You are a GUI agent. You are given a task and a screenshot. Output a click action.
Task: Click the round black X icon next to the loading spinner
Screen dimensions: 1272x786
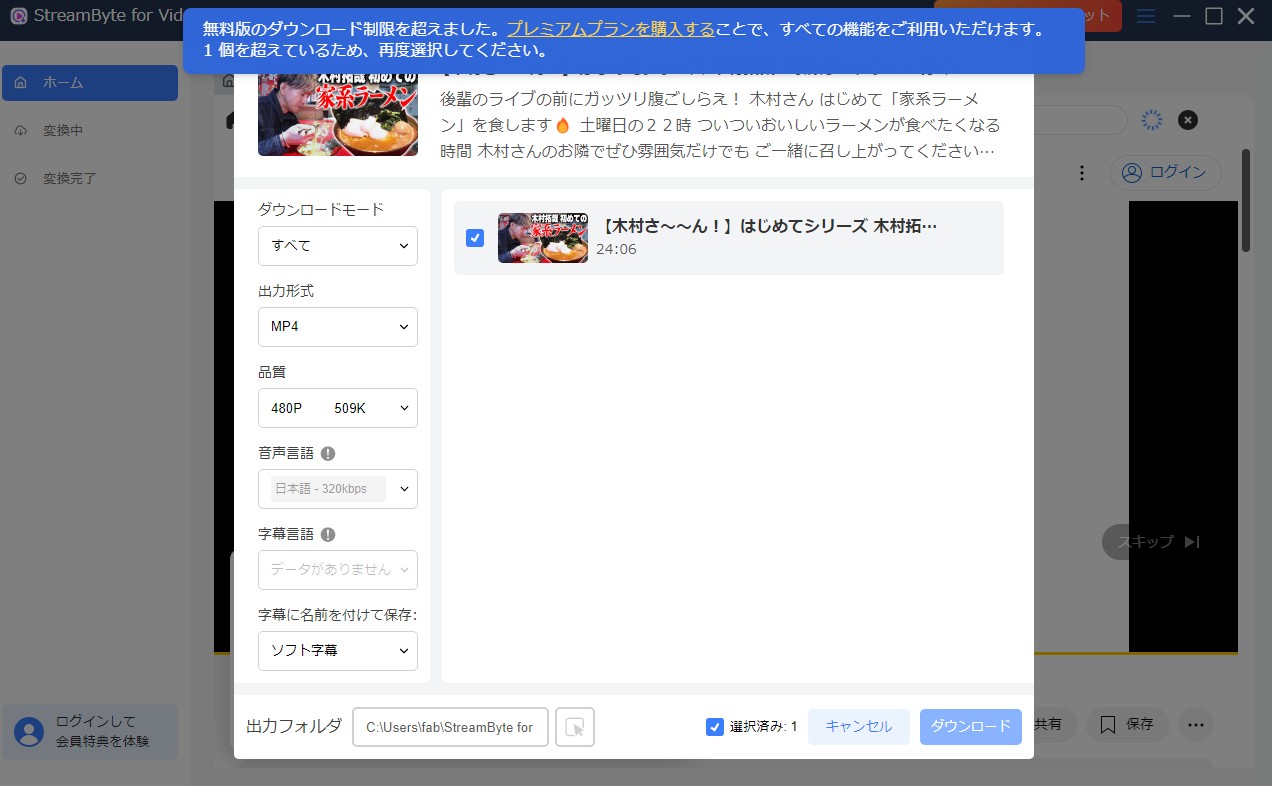(x=1187, y=120)
